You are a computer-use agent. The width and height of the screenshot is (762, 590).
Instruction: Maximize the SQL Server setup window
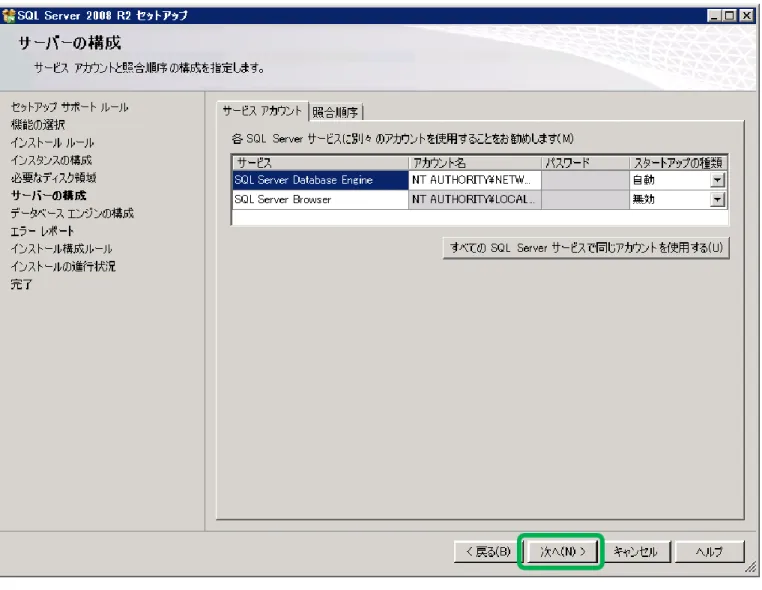click(x=729, y=16)
